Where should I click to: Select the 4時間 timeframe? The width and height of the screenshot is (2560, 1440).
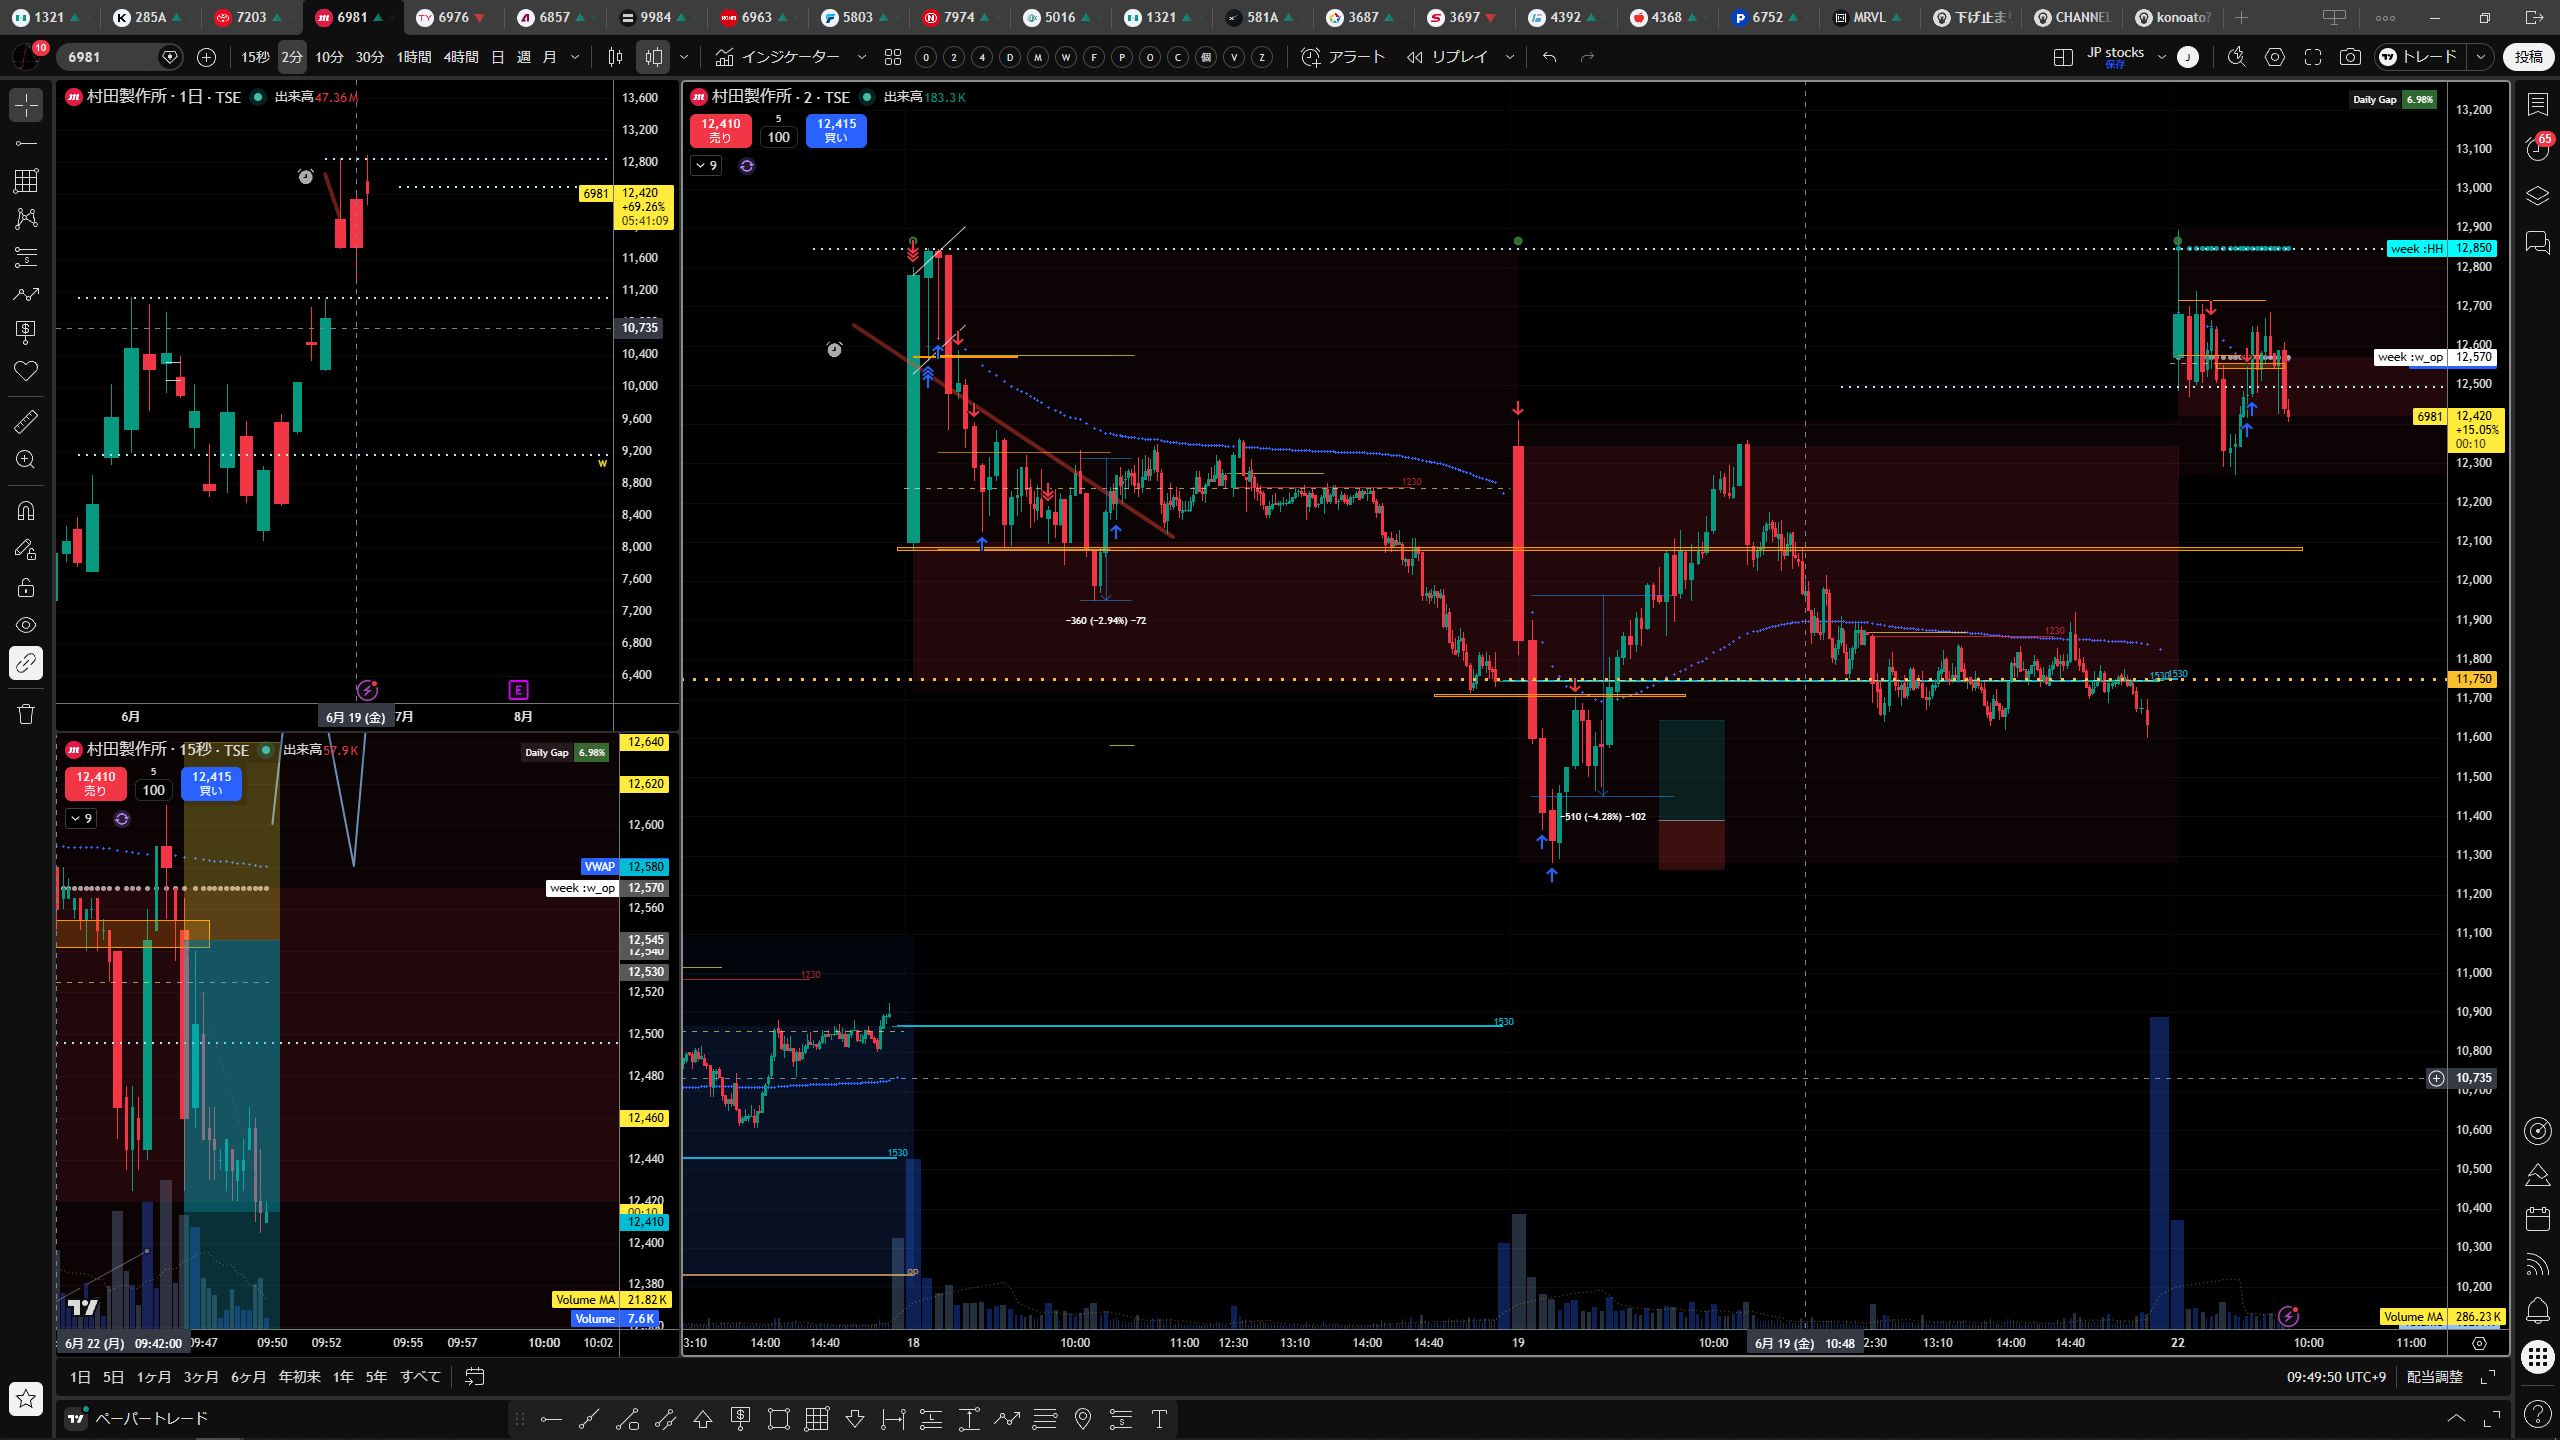(x=460, y=57)
